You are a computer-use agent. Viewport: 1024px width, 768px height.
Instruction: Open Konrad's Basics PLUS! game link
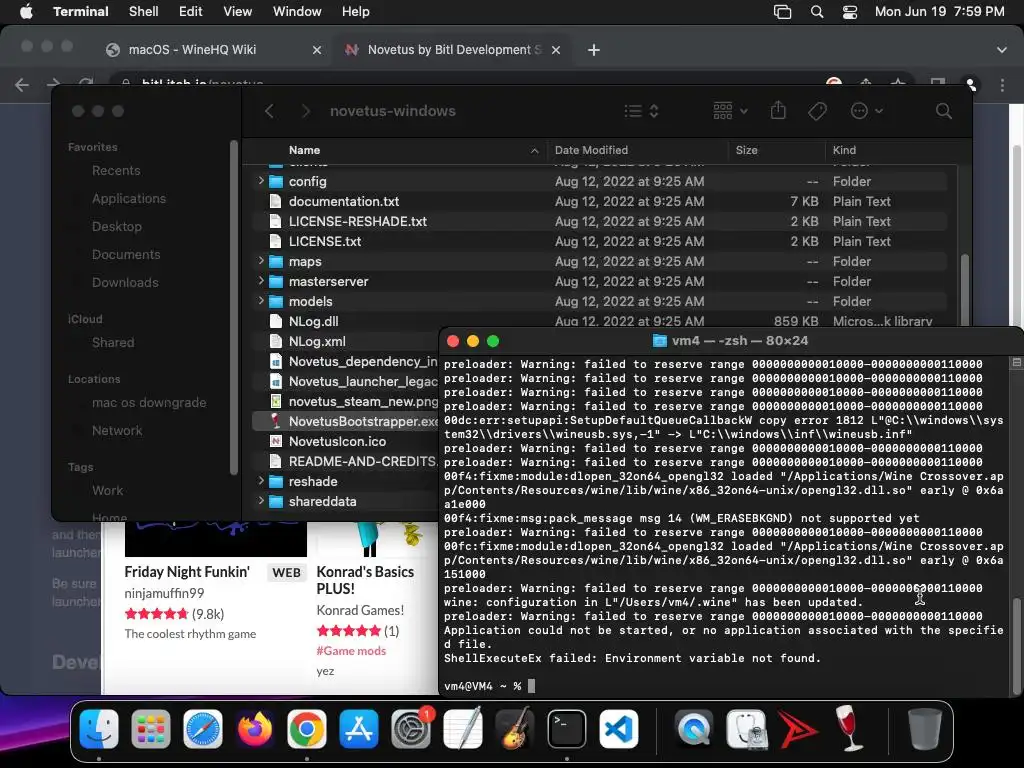click(364, 580)
